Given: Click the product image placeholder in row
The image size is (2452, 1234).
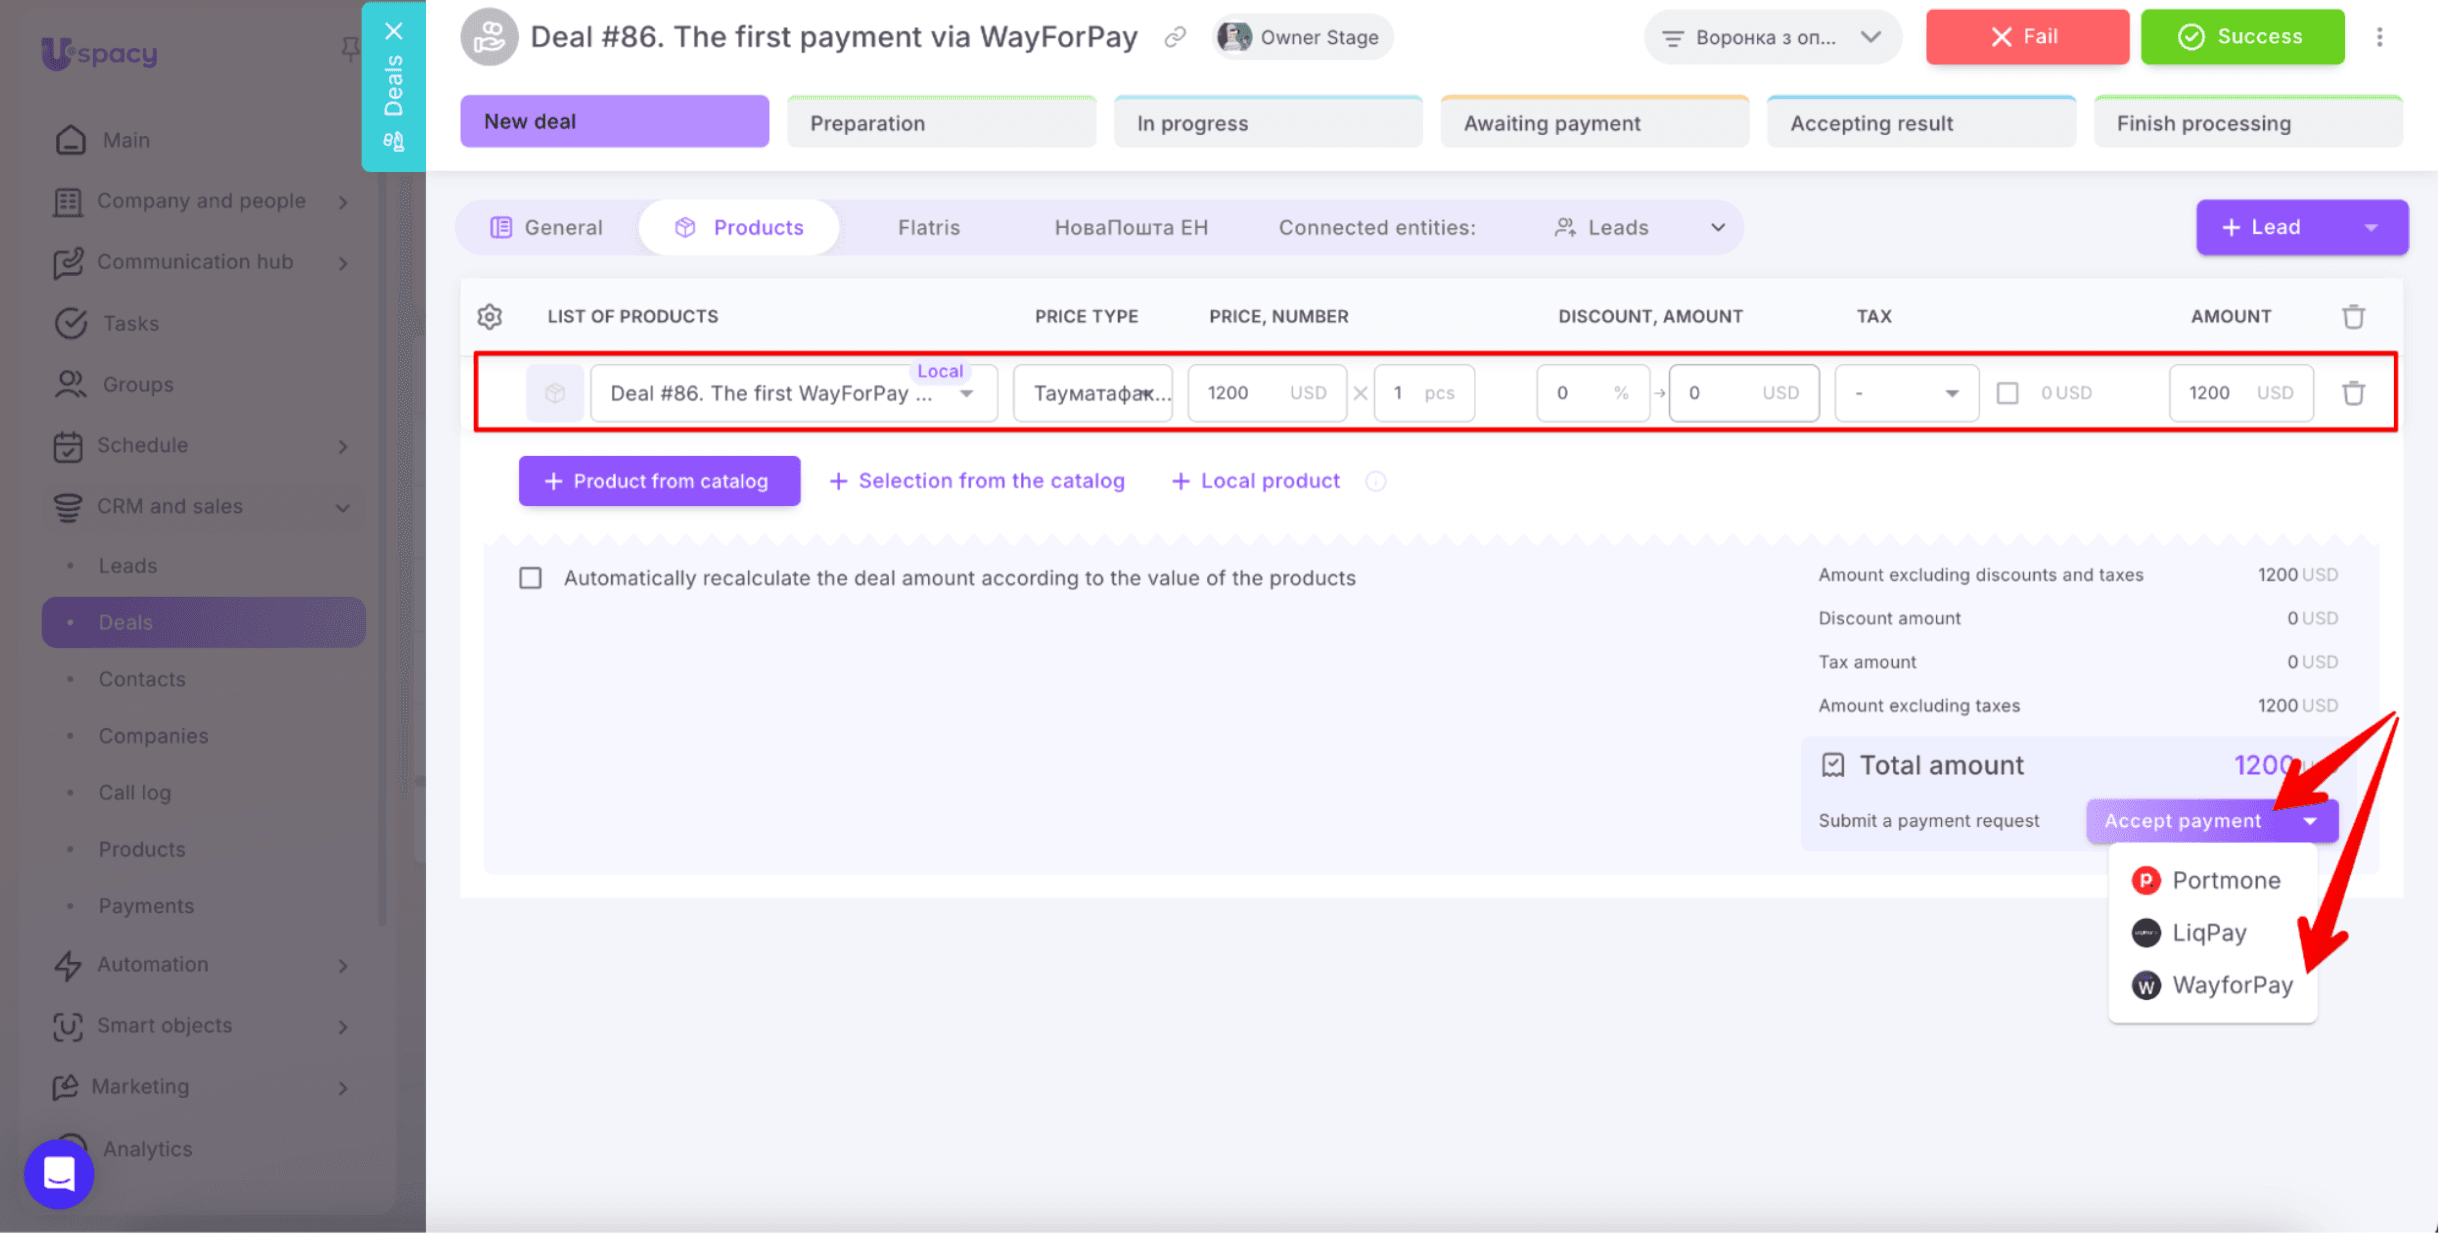Looking at the screenshot, I should click(x=555, y=393).
